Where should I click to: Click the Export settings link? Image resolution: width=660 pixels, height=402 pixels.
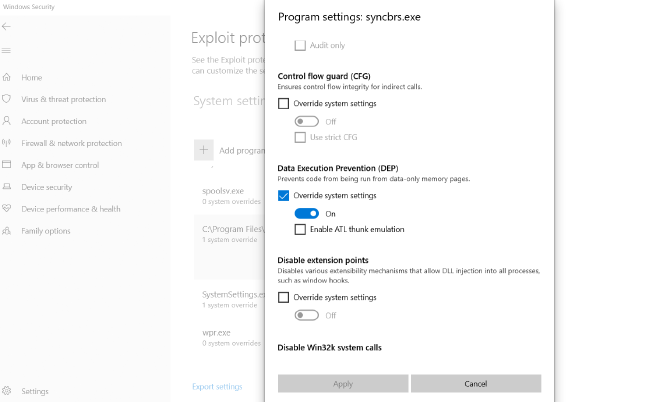point(217,386)
